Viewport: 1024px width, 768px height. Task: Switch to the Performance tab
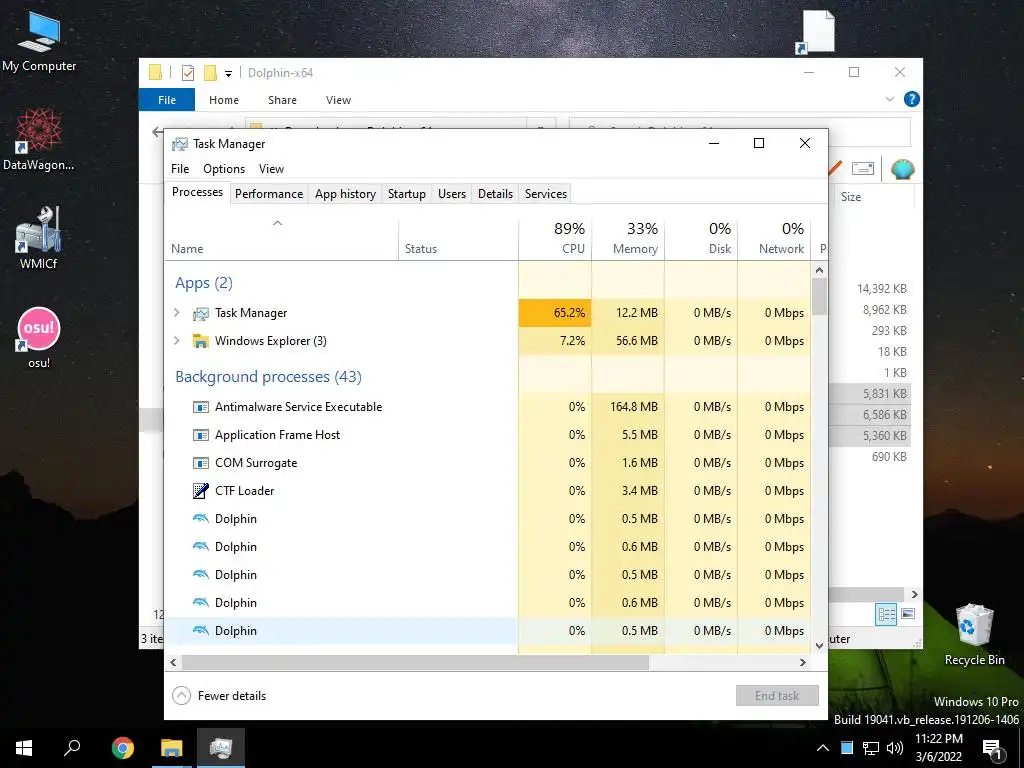point(269,194)
